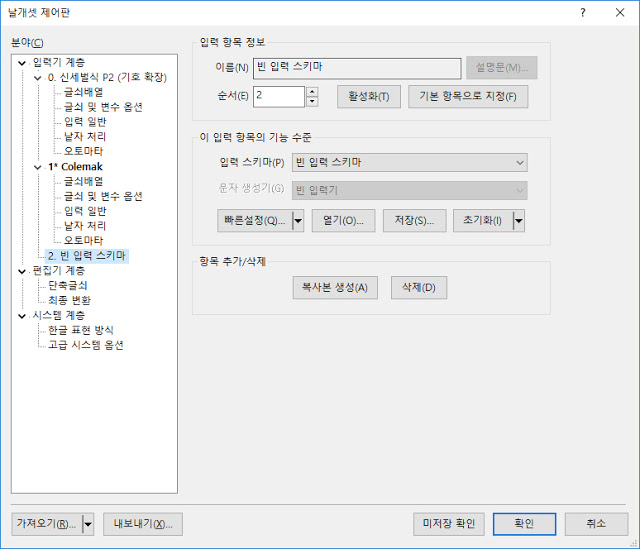Select 낱자 처리 under 신세벌식 P2
This screenshot has width=640, height=549.
(85, 137)
